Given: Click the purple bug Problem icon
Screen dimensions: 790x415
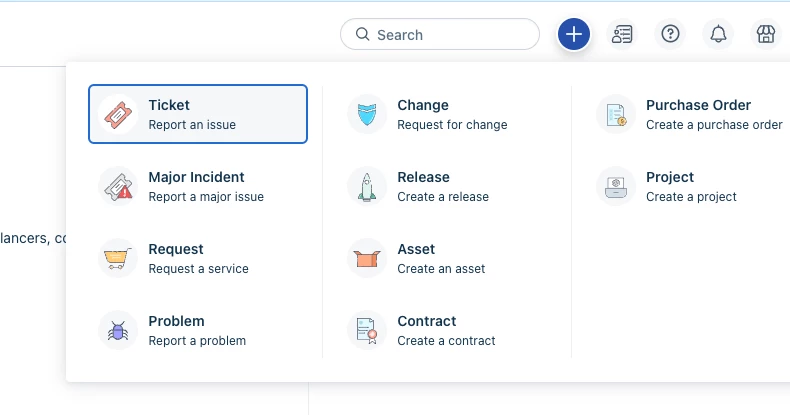Looking at the screenshot, I should click(x=118, y=330).
